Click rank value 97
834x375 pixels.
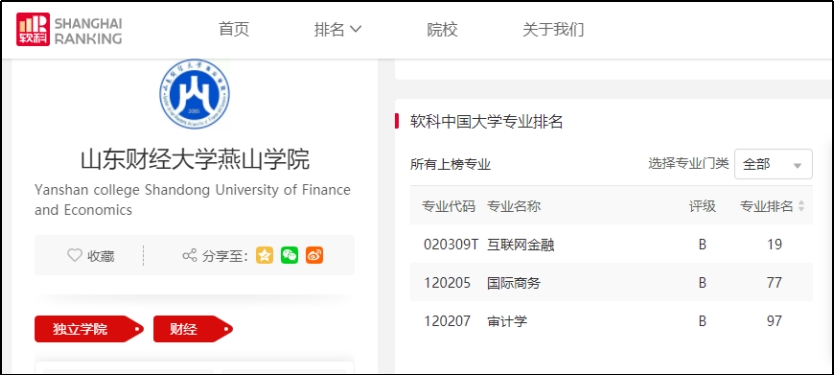pyautogui.click(x=774, y=321)
